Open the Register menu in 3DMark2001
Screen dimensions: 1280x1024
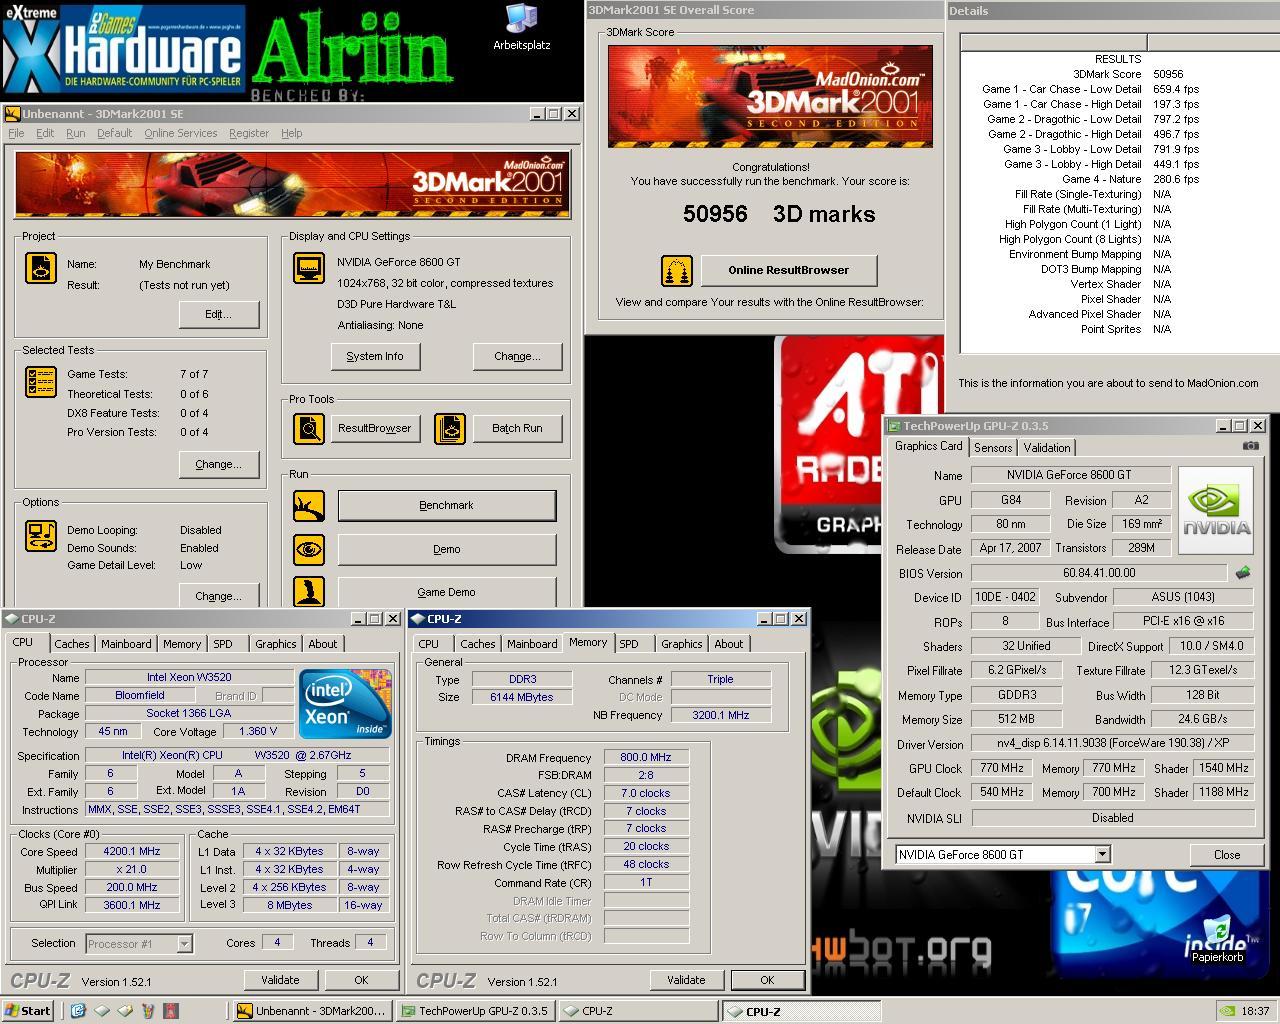(x=249, y=133)
